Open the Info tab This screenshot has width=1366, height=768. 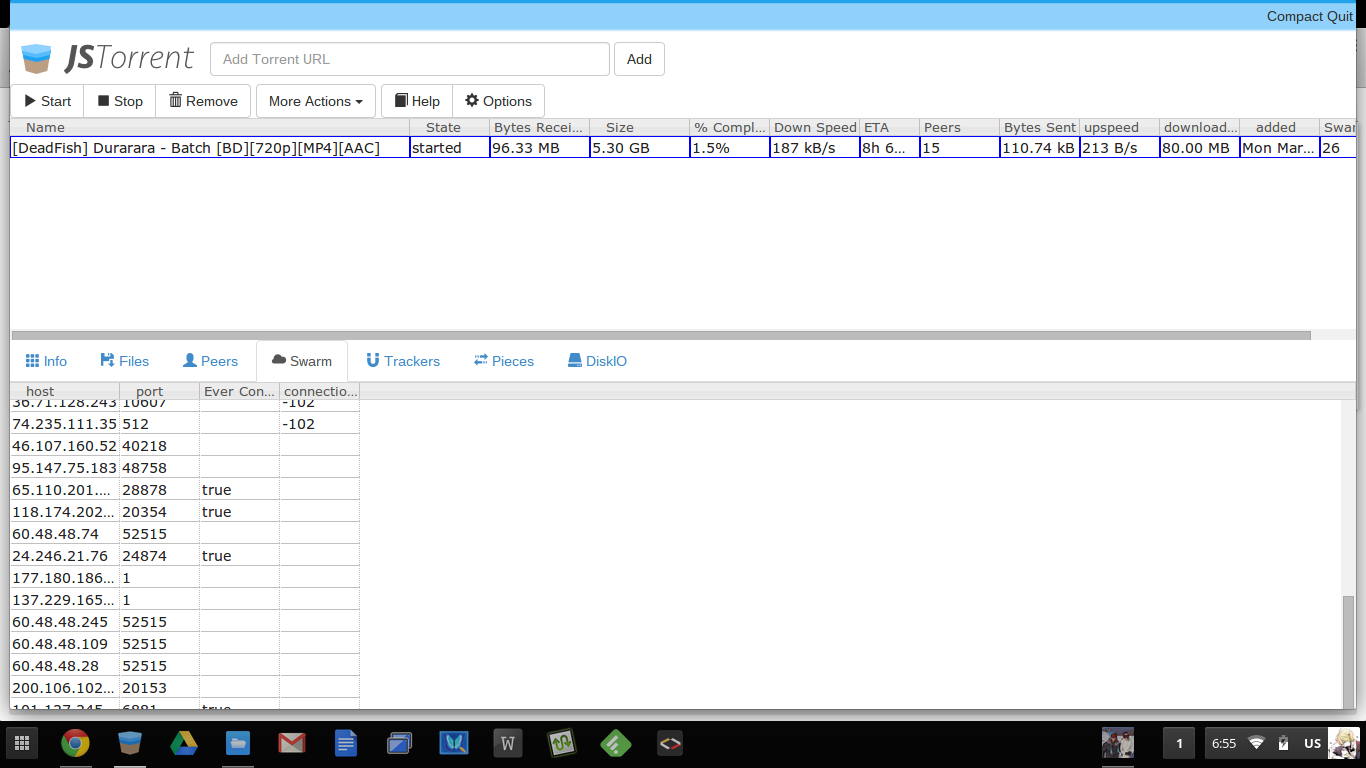click(x=46, y=361)
